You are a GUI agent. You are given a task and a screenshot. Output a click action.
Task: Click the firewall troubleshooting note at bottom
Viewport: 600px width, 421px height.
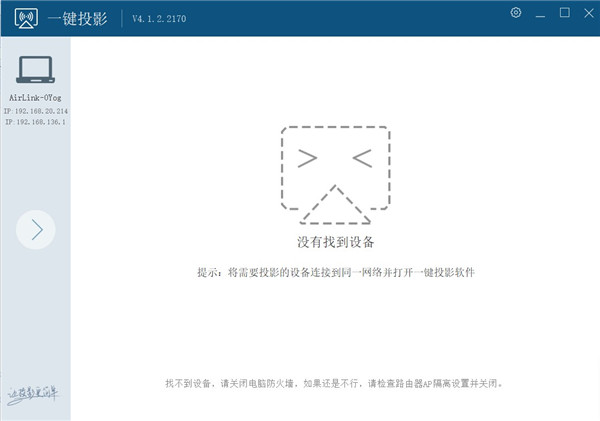(334, 383)
